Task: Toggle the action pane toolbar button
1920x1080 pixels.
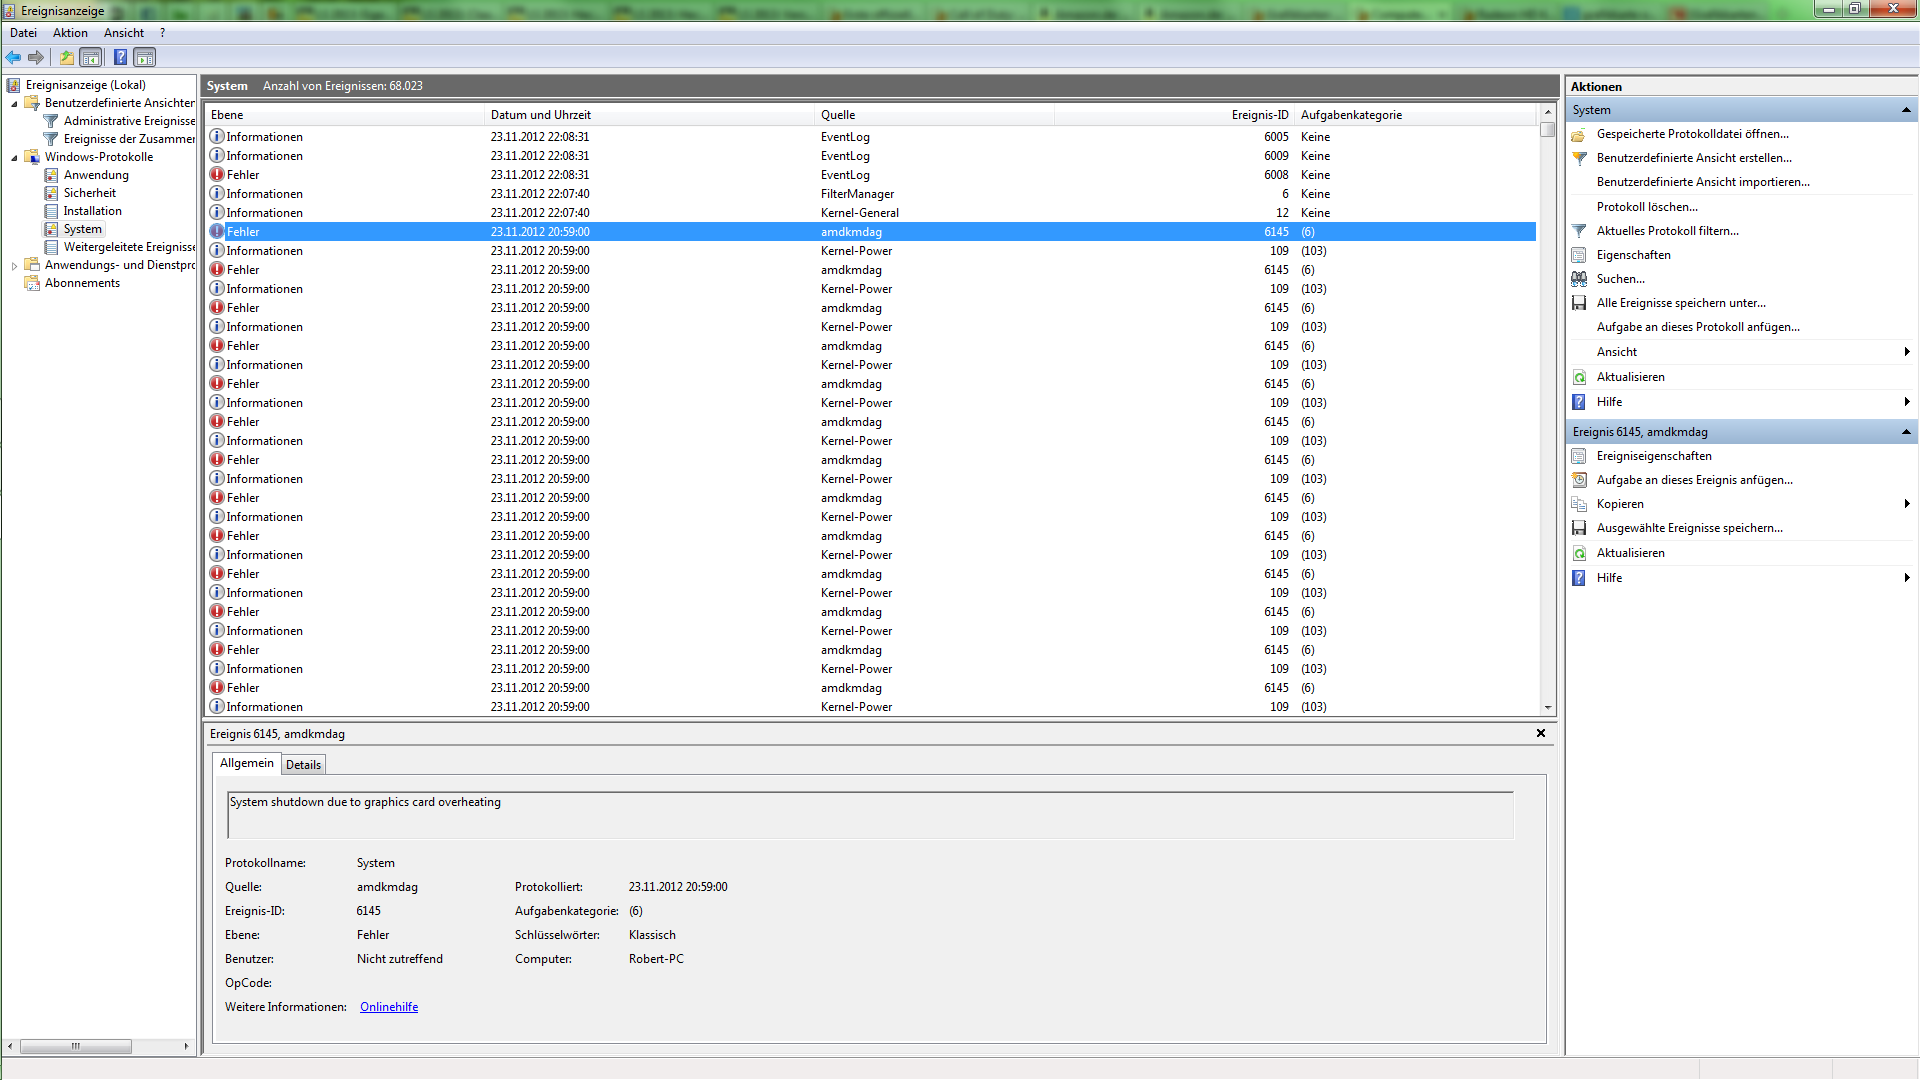Action: 145,57
